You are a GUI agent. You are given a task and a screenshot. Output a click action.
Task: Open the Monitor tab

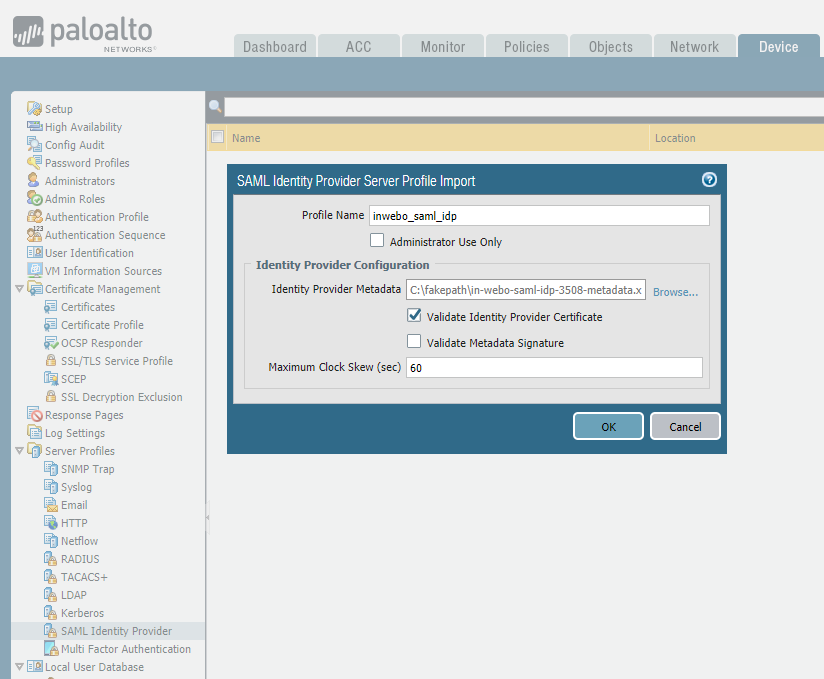pyautogui.click(x=442, y=47)
